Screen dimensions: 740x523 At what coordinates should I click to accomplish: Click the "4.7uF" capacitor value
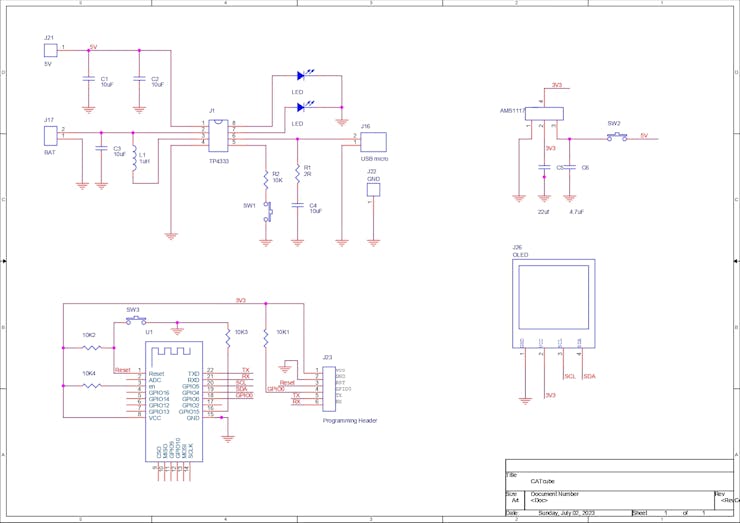pos(576,212)
